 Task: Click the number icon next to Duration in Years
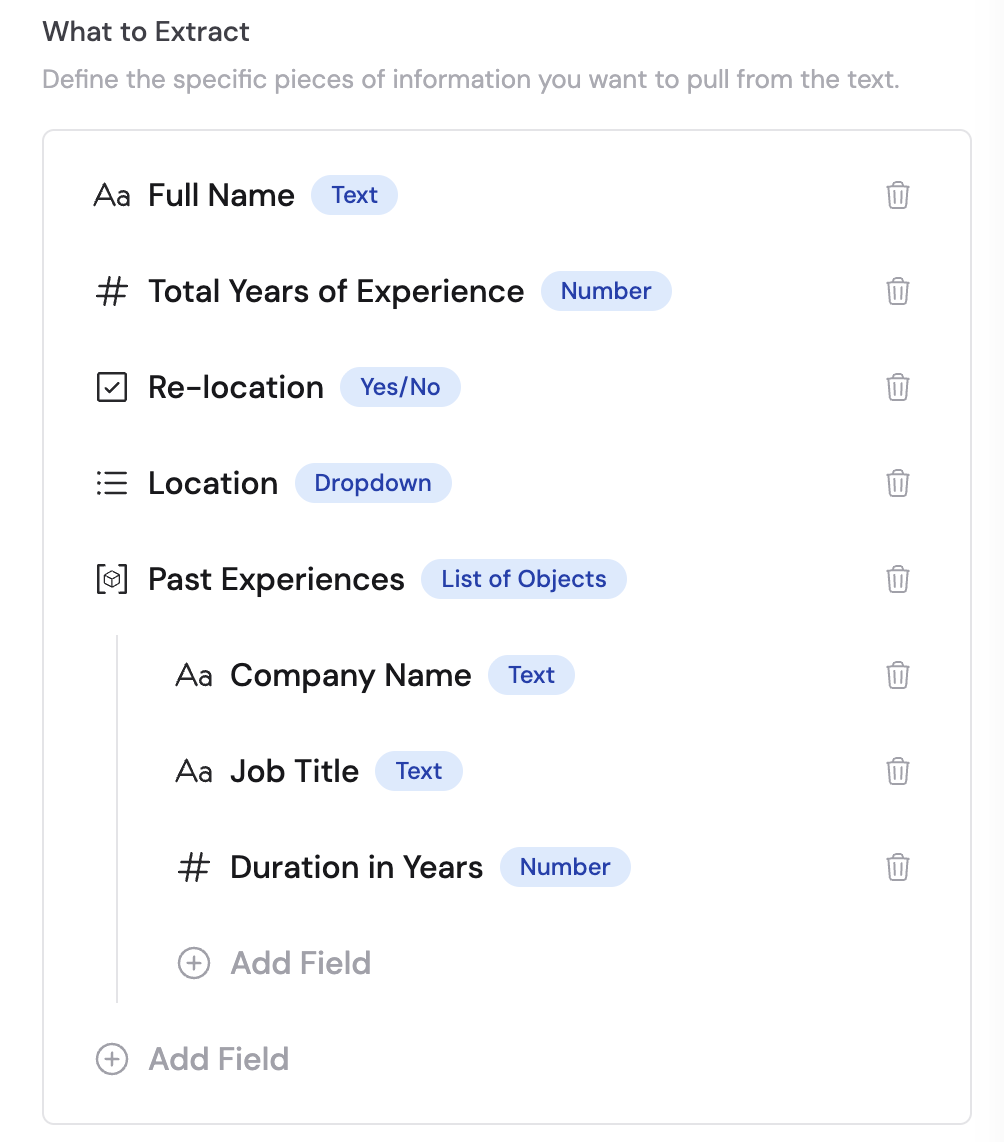[x=194, y=867]
